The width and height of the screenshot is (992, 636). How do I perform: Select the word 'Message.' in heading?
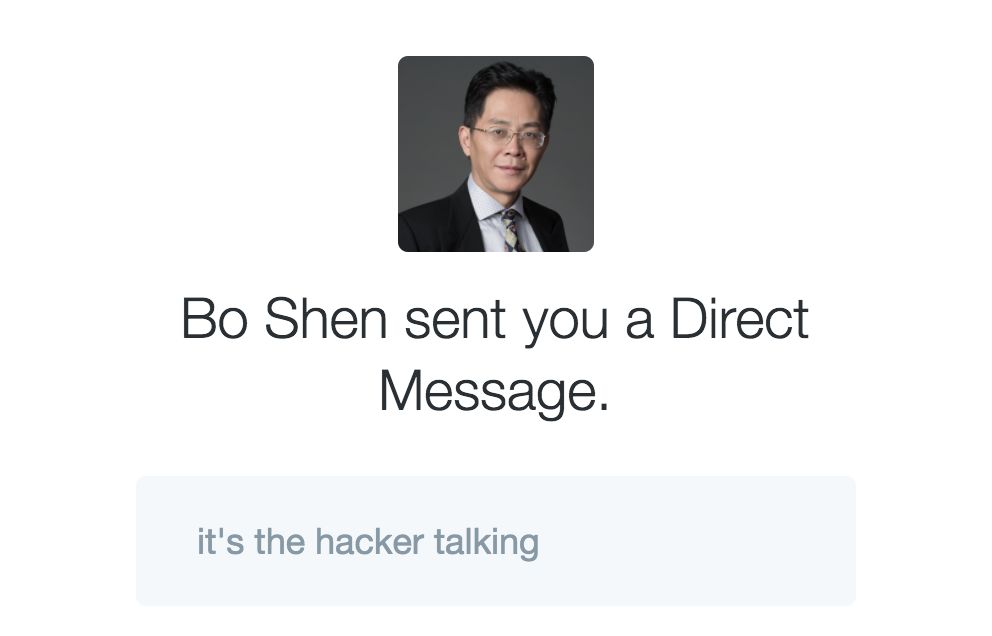pos(494,392)
